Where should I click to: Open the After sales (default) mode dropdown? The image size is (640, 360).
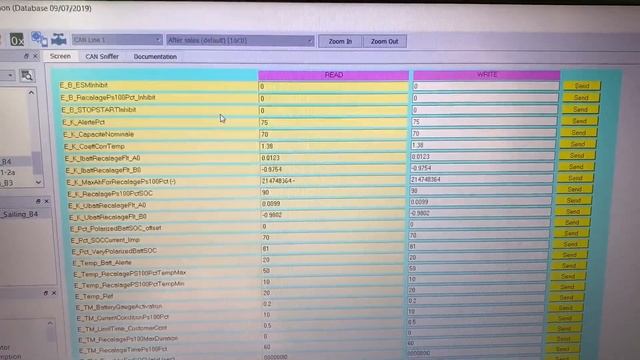pos(240,40)
